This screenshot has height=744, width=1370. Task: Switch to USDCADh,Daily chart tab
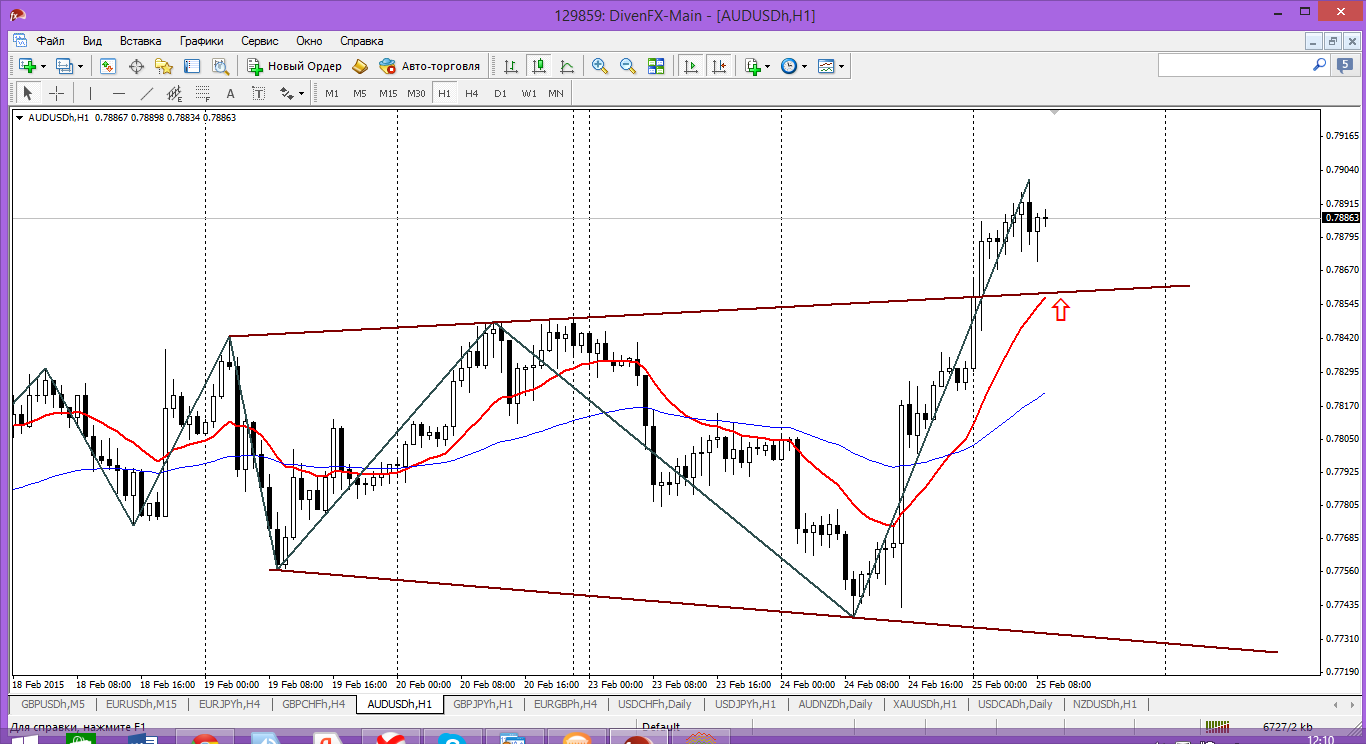pos(1014,704)
